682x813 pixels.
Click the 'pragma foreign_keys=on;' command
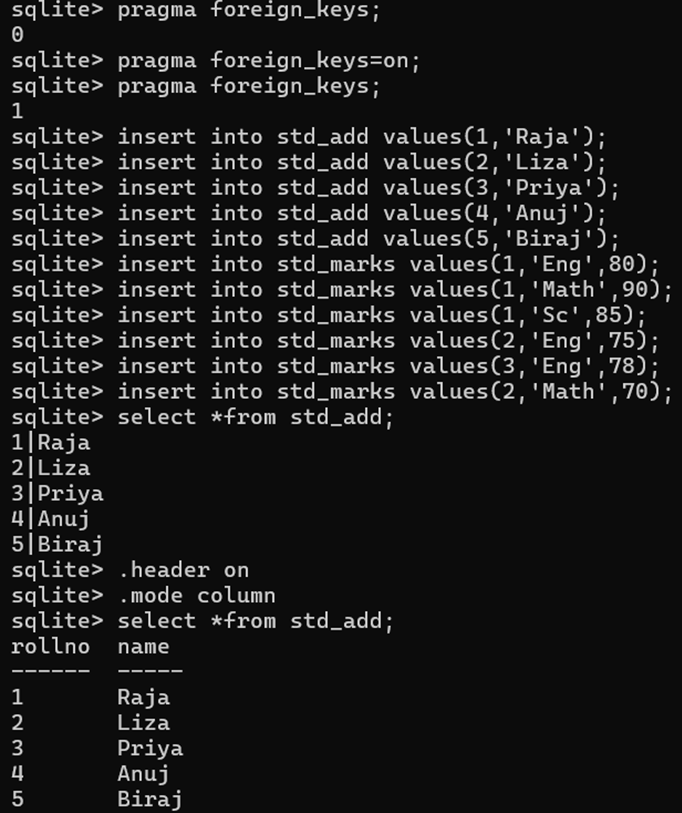(268, 60)
